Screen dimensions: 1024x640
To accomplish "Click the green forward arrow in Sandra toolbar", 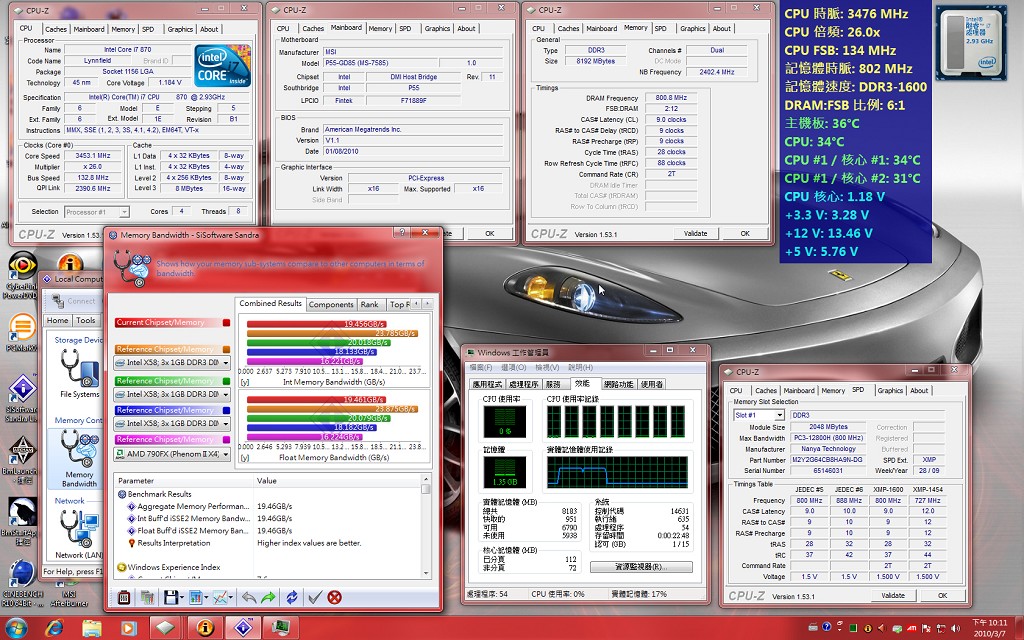I will click(x=268, y=597).
